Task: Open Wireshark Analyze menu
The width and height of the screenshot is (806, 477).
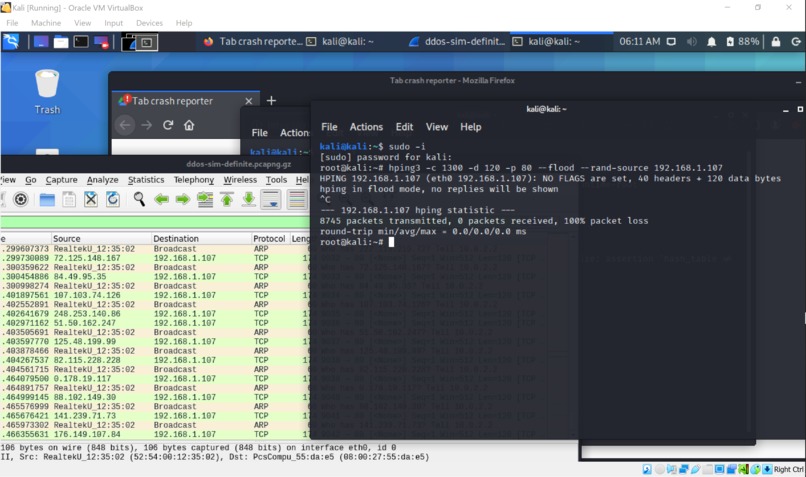Action: tap(103, 180)
